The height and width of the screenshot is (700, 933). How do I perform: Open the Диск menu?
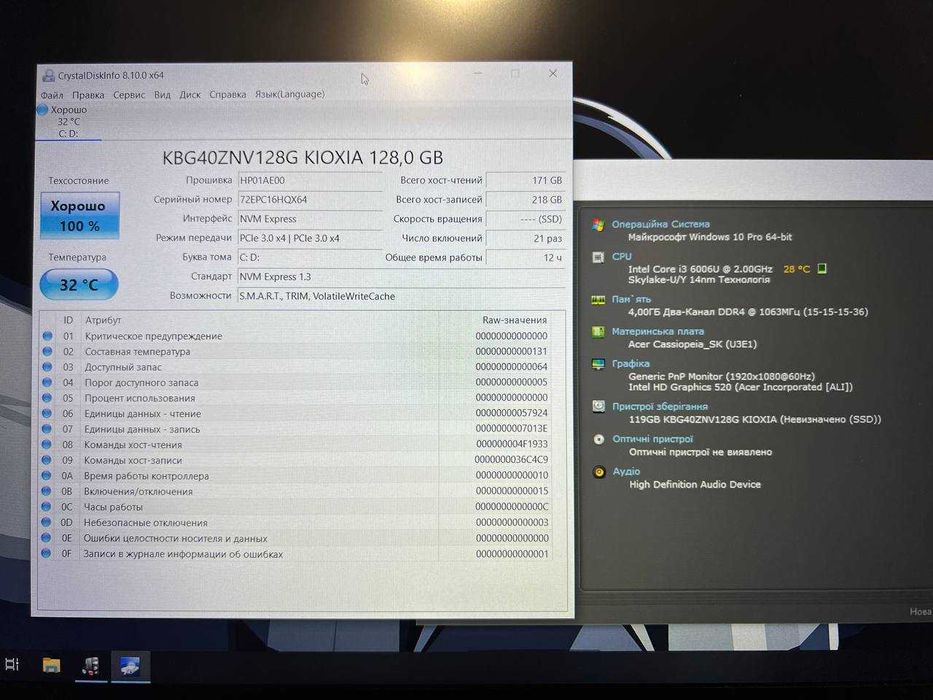(x=190, y=95)
